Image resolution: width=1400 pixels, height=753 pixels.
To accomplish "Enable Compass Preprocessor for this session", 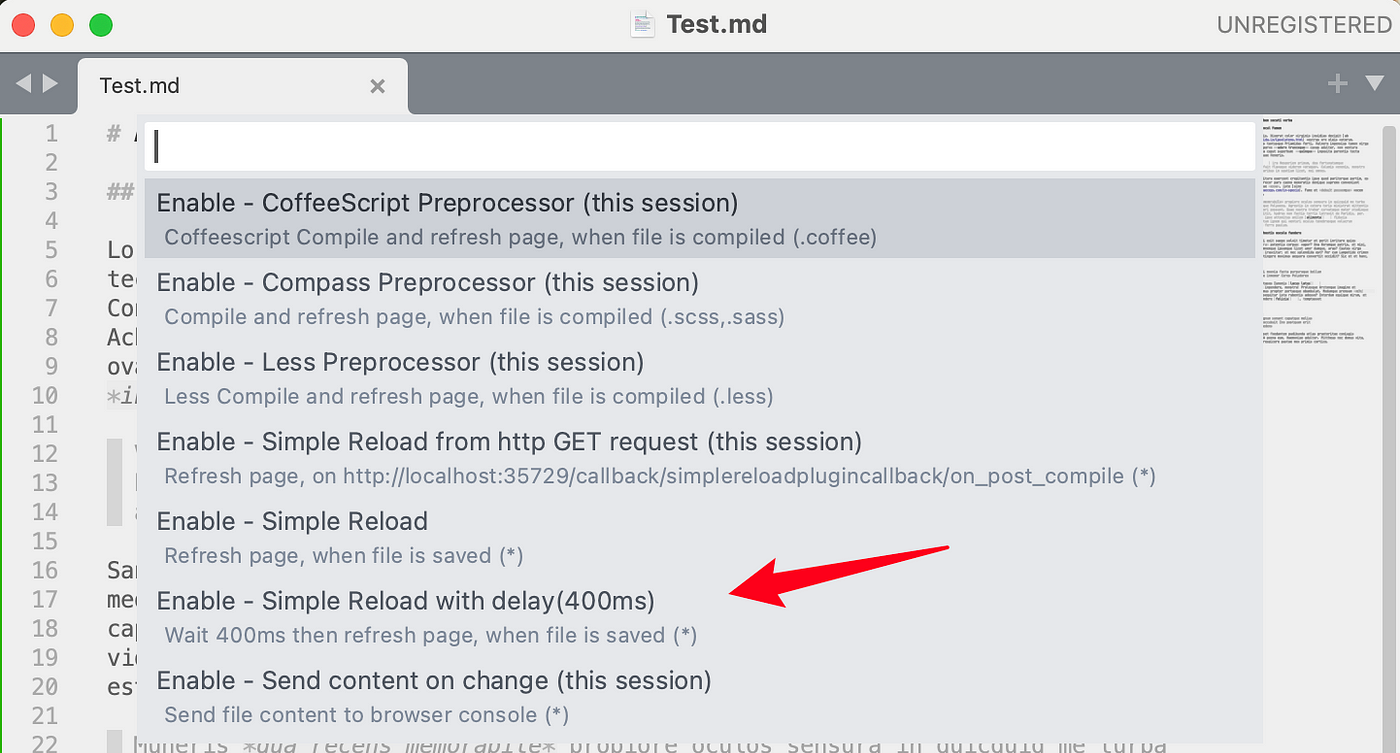I will 700,299.
